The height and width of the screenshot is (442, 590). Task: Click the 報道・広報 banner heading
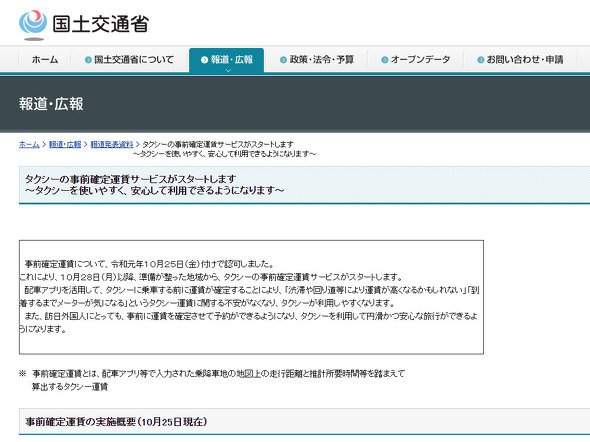click(x=51, y=104)
